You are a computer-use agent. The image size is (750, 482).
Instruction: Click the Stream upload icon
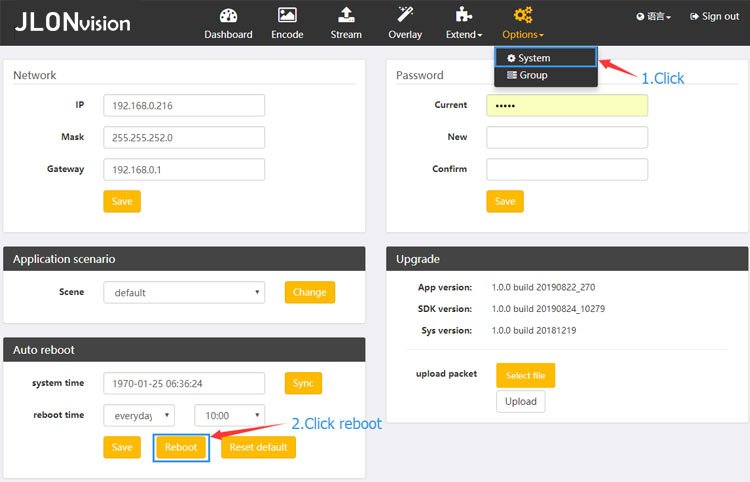(x=346, y=15)
